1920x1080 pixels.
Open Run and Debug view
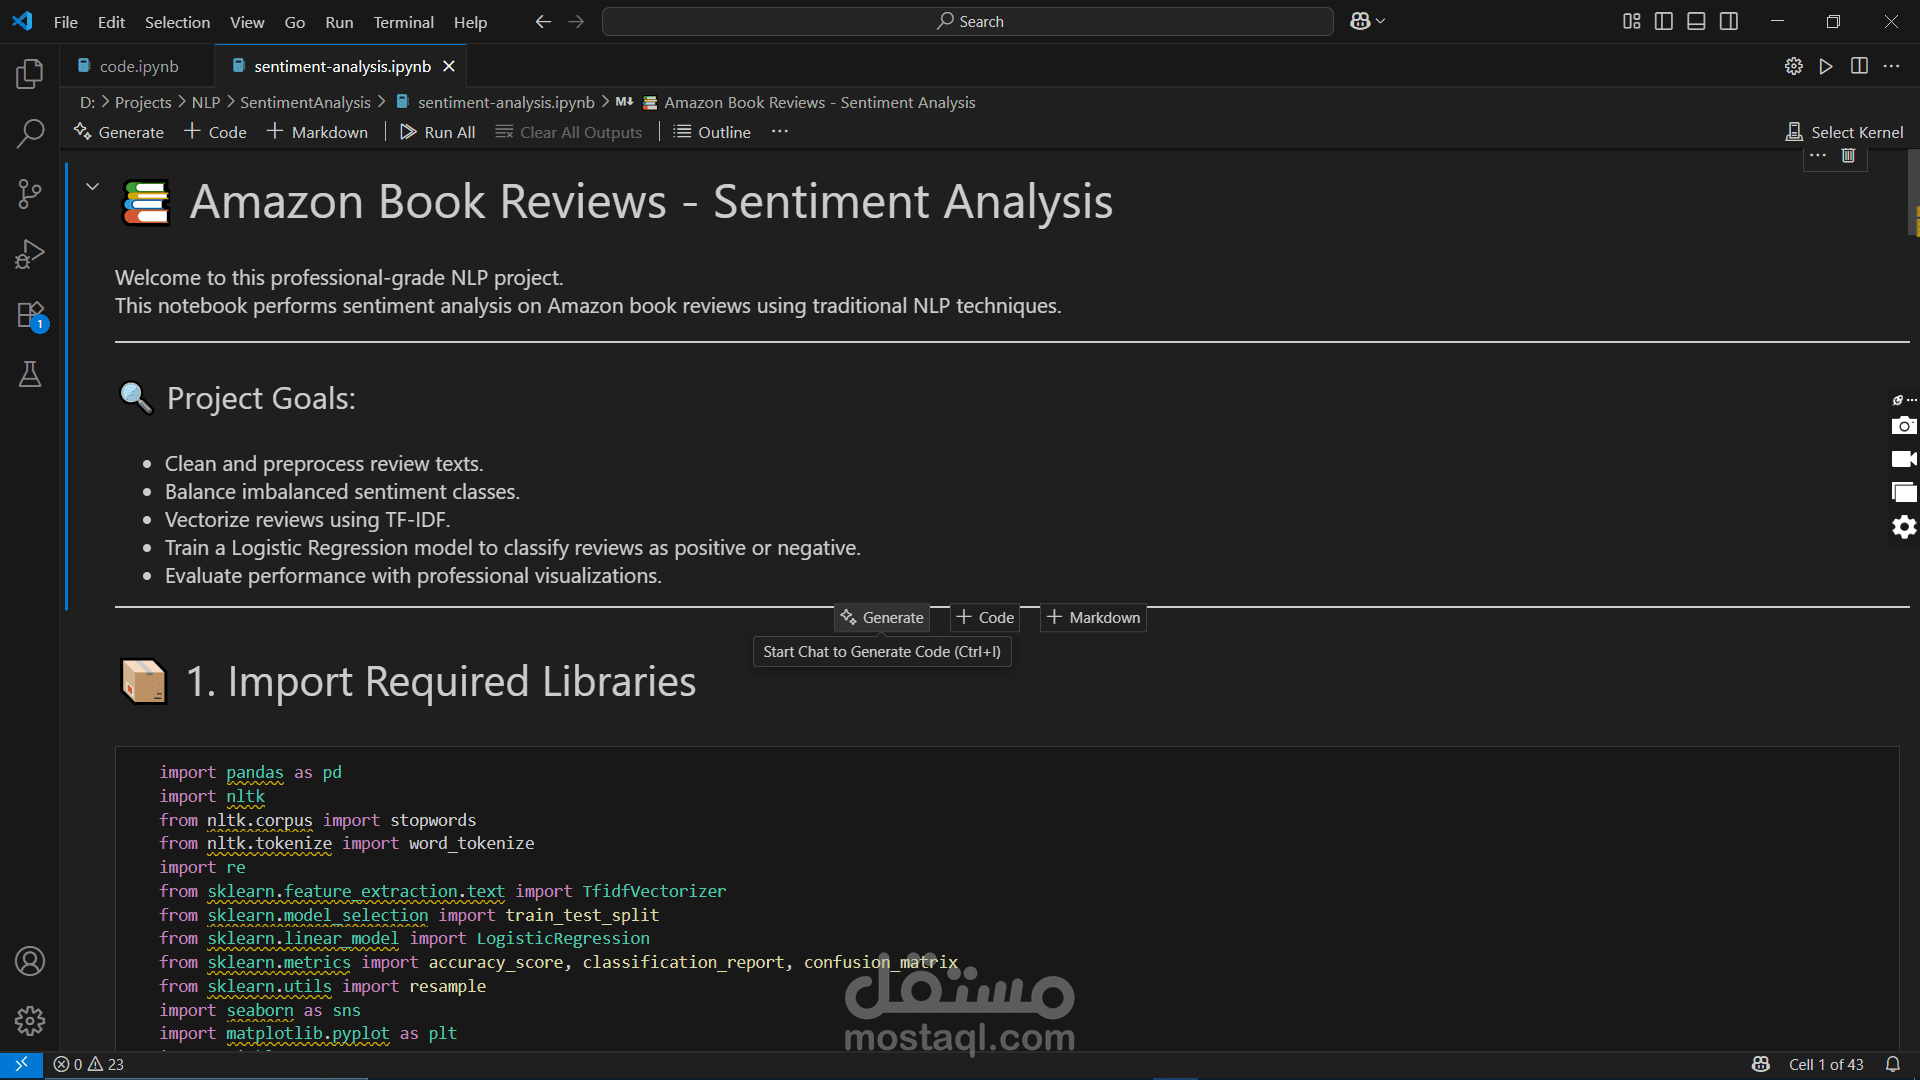30,254
